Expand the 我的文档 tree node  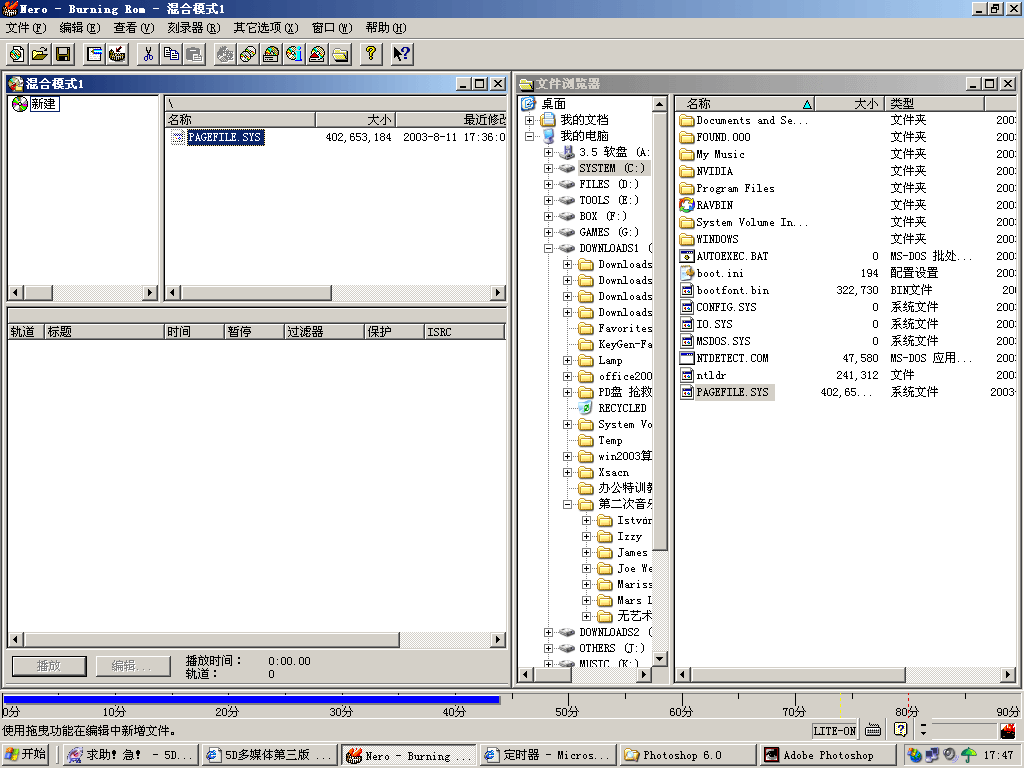click(530, 120)
